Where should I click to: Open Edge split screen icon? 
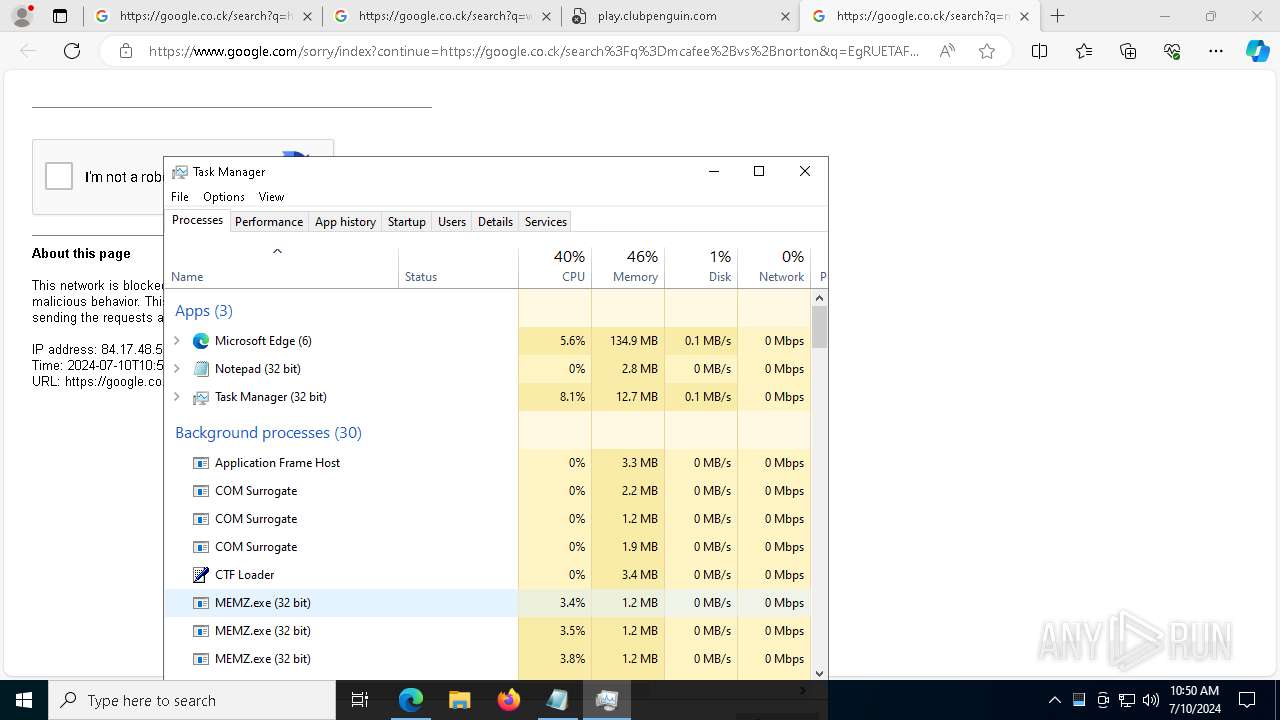(x=1039, y=51)
